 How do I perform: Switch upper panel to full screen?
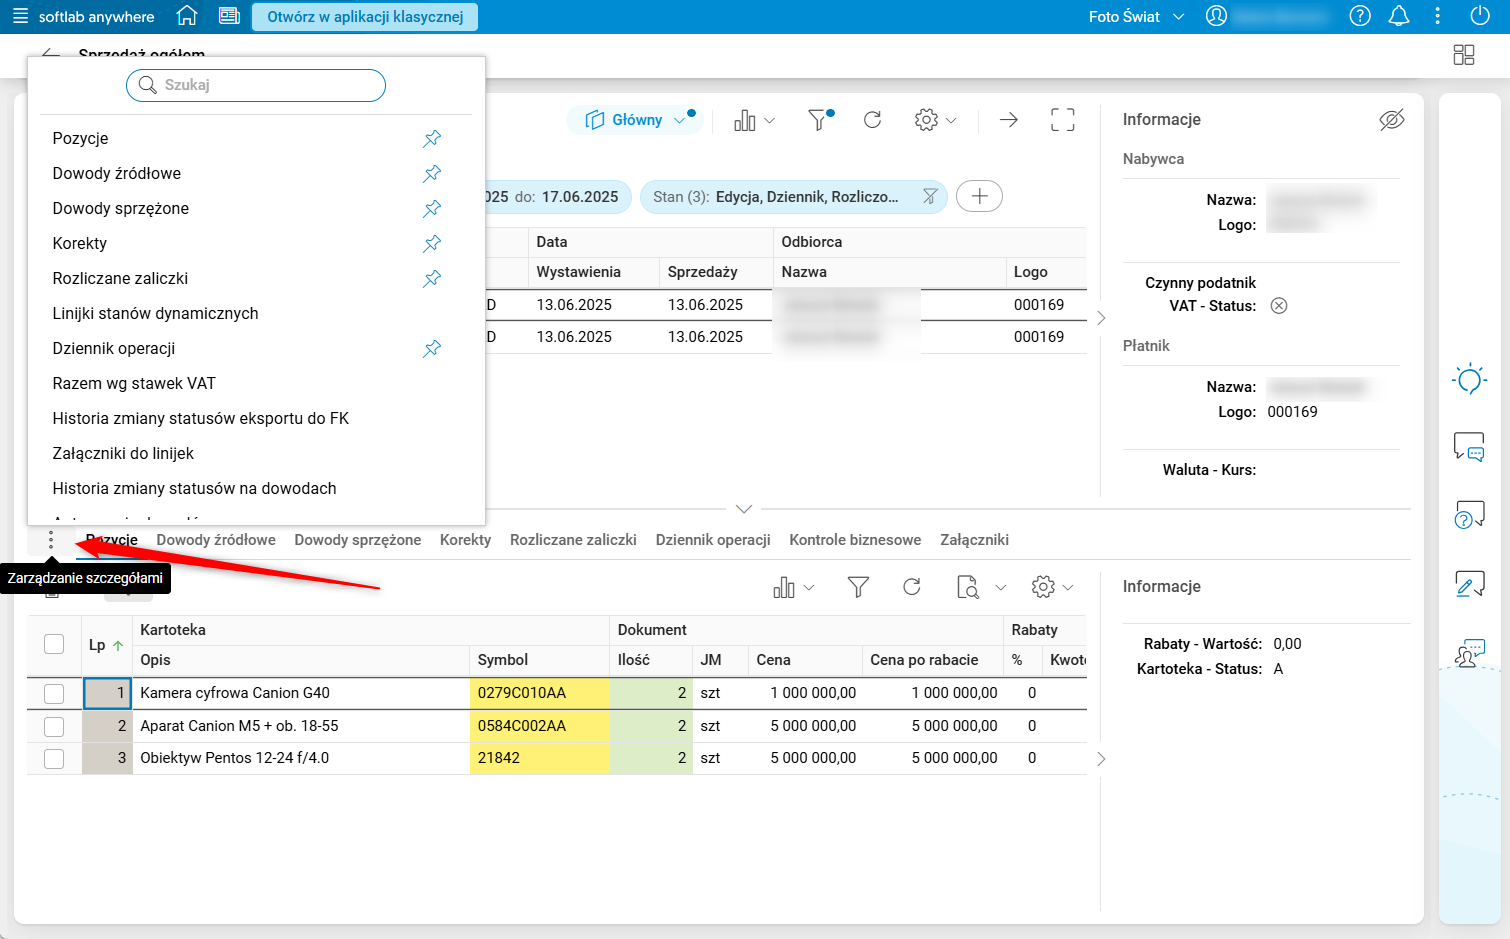tap(1063, 120)
